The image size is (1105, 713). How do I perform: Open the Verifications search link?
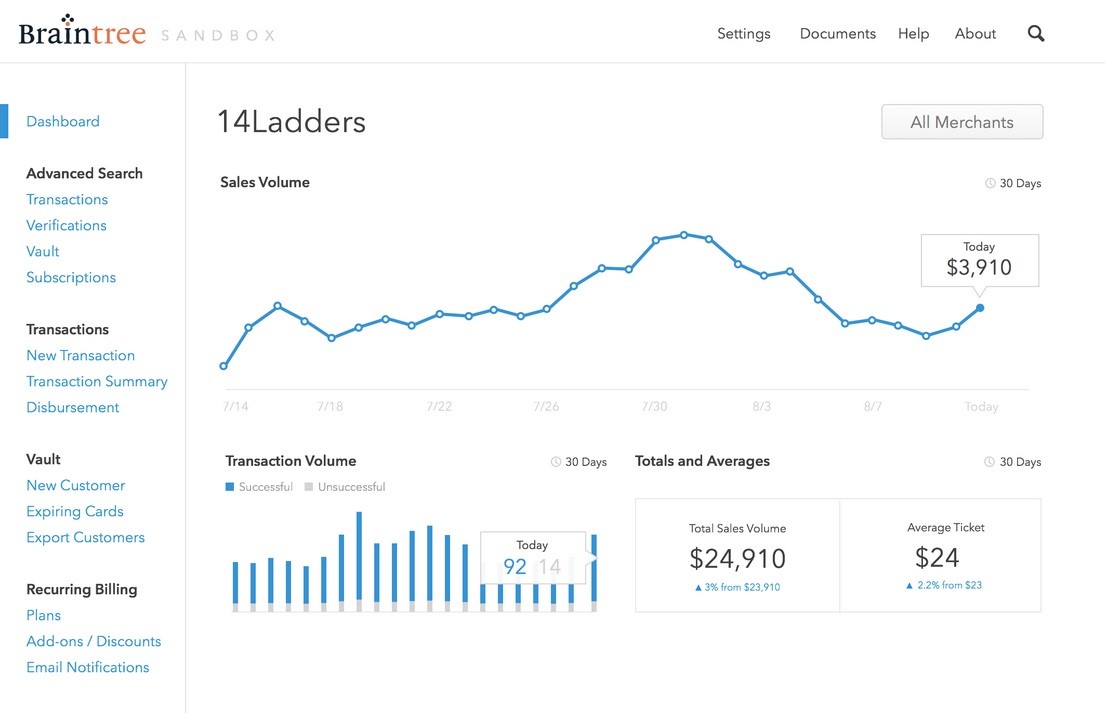click(66, 225)
